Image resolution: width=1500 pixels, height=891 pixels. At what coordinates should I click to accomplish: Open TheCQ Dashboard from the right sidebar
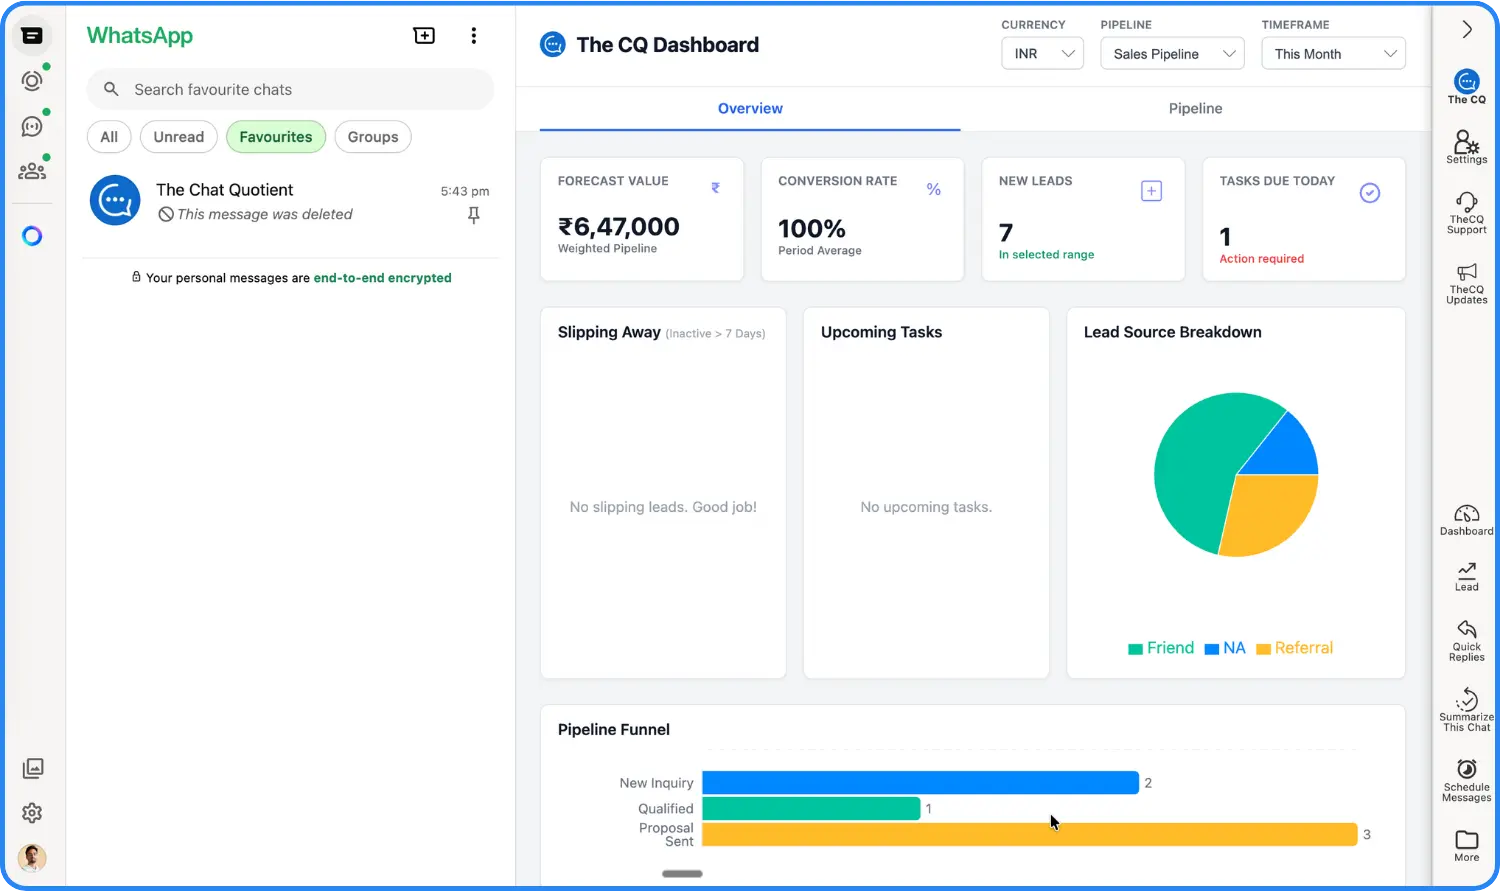(1465, 518)
